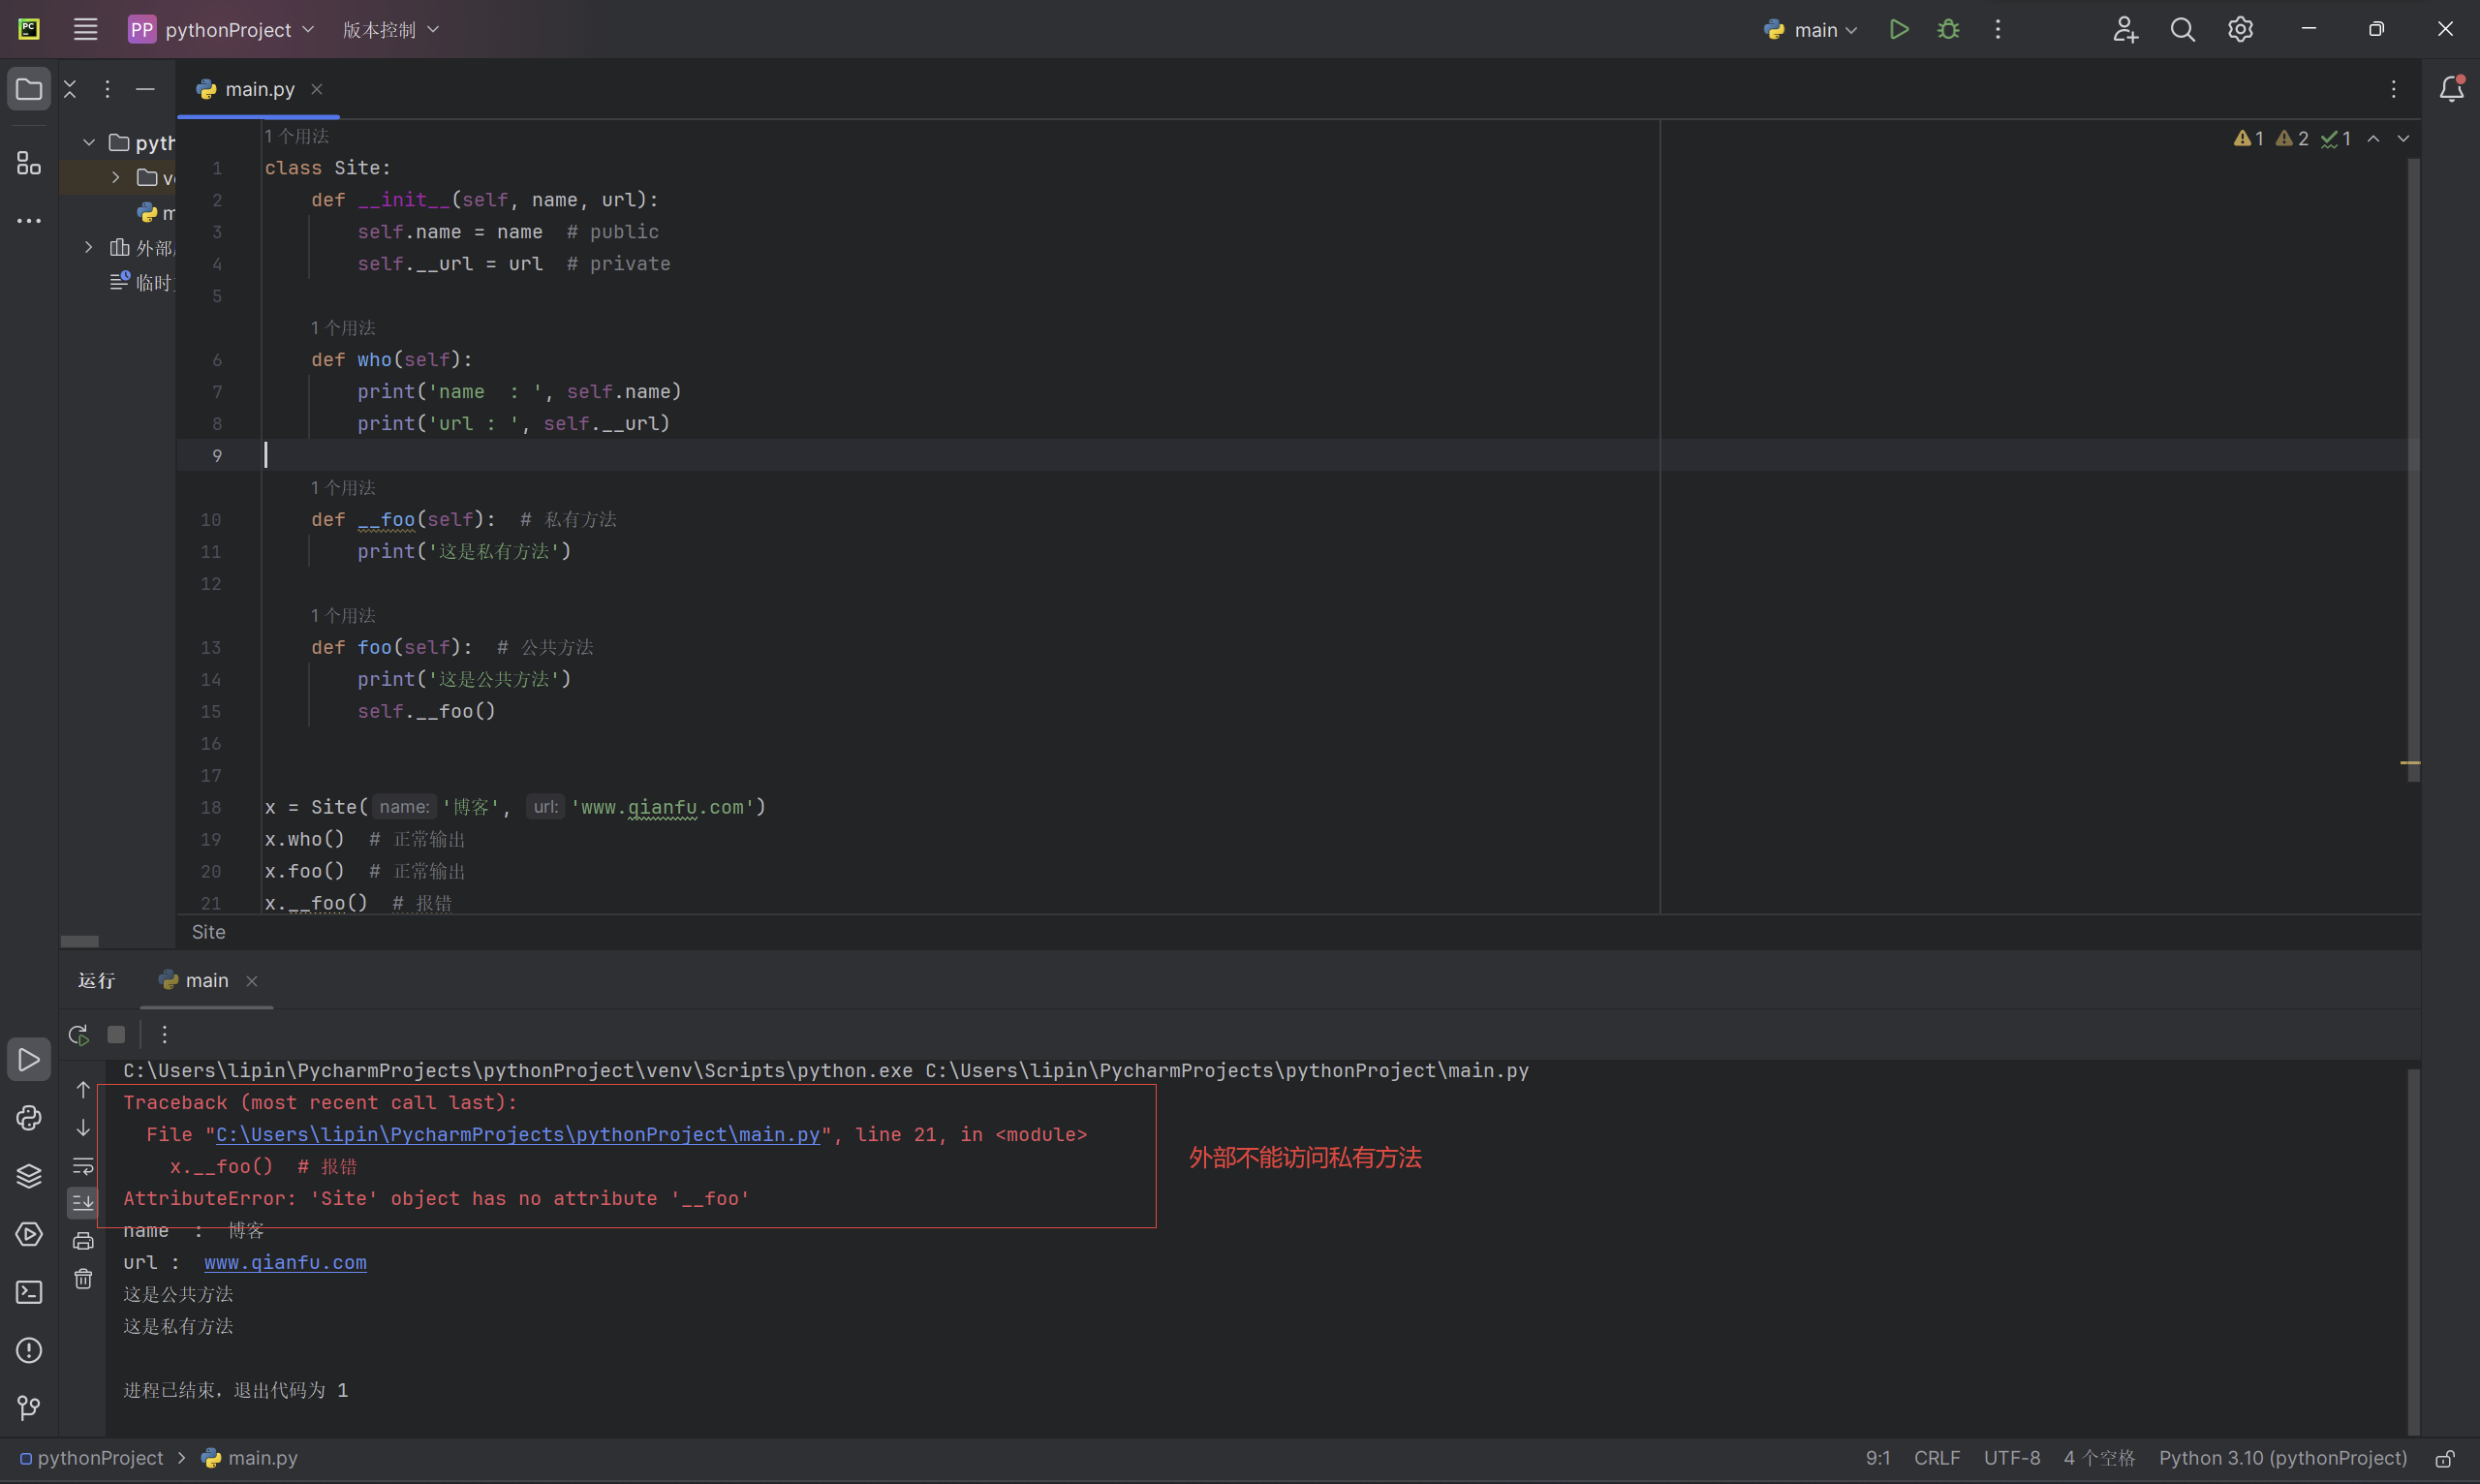Image resolution: width=2480 pixels, height=1484 pixels.
Task: Open line:column 9:1 go-to dialog
Action: 1877,1458
